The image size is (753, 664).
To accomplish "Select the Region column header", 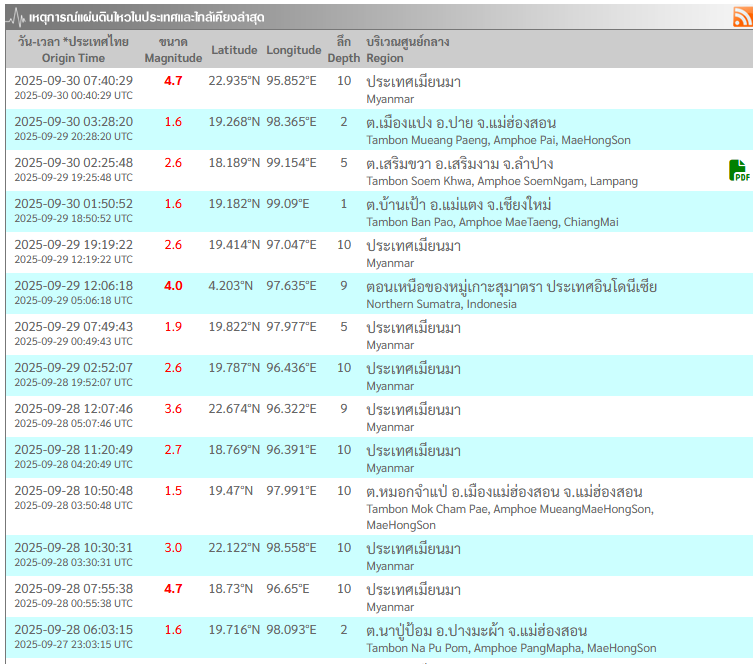I will coord(408,49).
